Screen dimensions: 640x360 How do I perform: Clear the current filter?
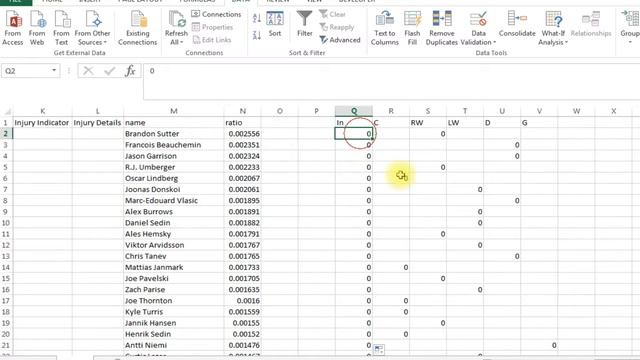333,14
